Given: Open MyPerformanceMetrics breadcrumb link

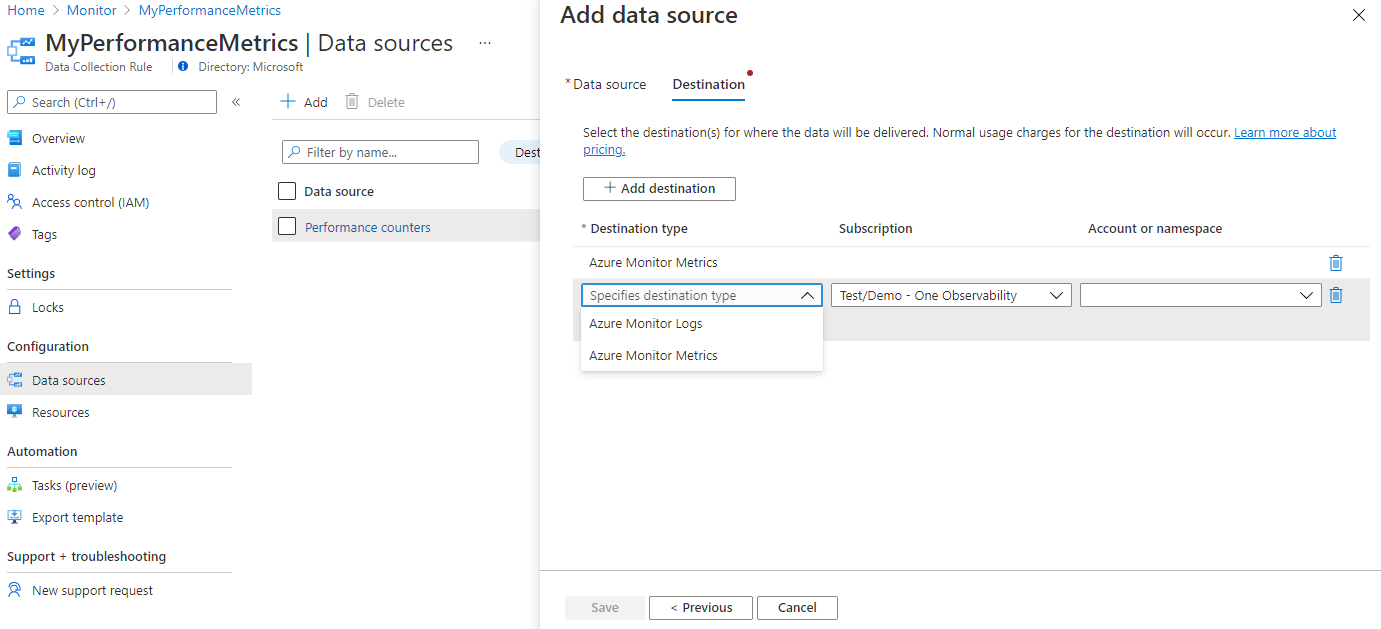Looking at the screenshot, I should [210, 10].
